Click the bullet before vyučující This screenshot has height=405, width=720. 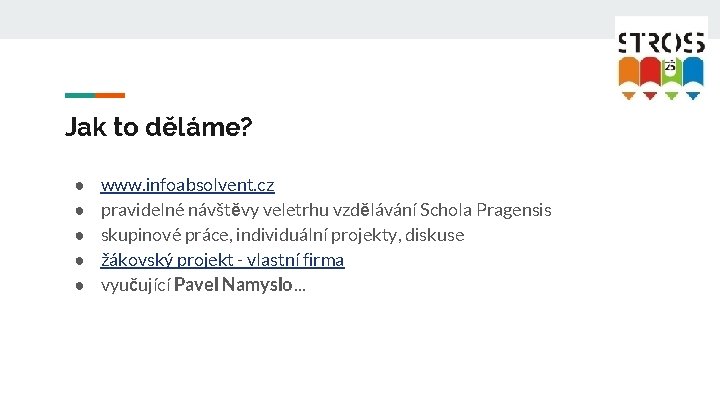click(77, 286)
